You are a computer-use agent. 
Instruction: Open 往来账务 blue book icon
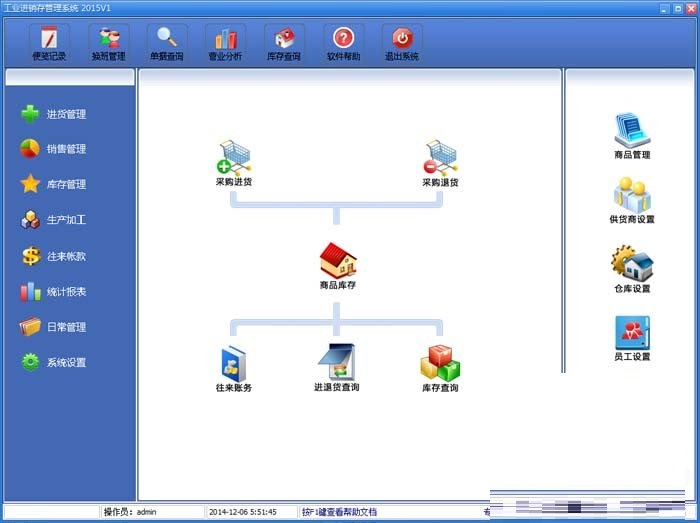[234, 369]
